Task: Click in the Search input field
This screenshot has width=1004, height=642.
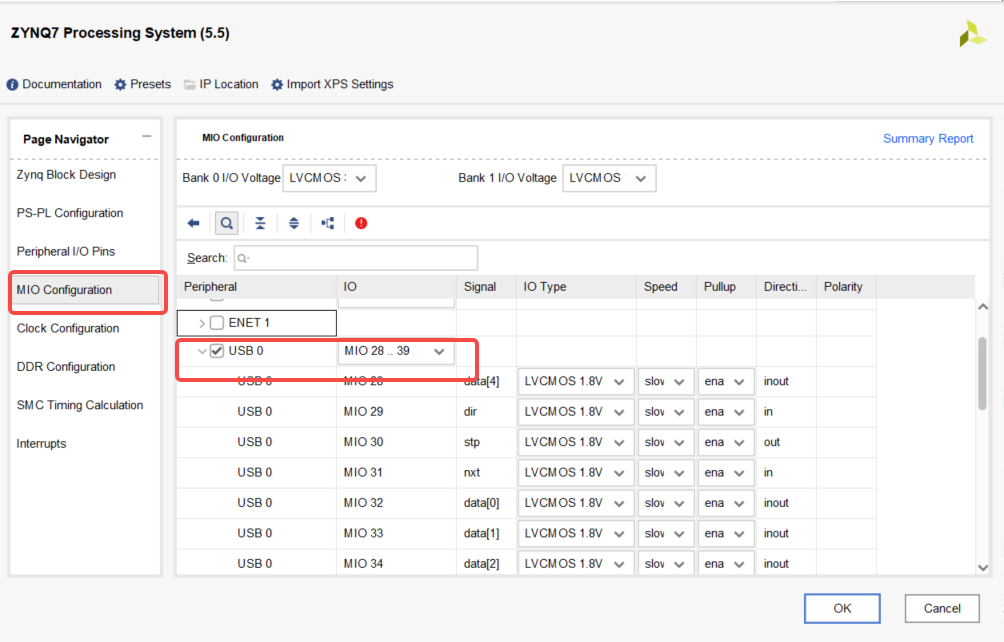Action: (355, 258)
